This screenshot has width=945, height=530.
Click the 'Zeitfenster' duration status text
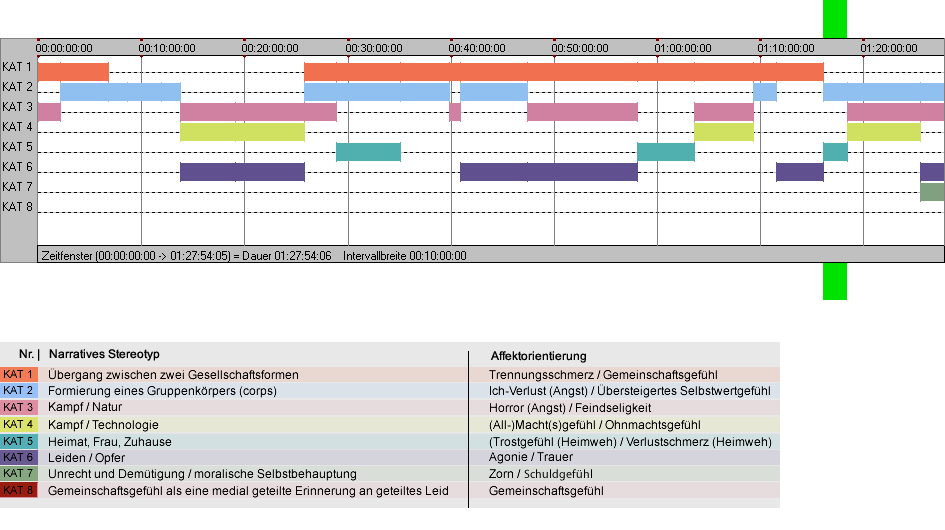point(186,256)
